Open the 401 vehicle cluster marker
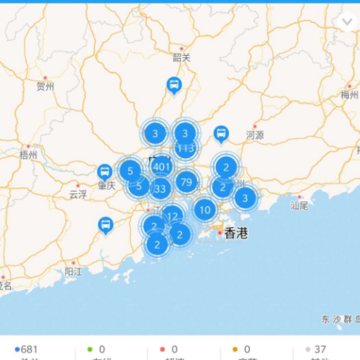Viewport: 360px width, 360px height. pyautogui.click(x=162, y=167)
